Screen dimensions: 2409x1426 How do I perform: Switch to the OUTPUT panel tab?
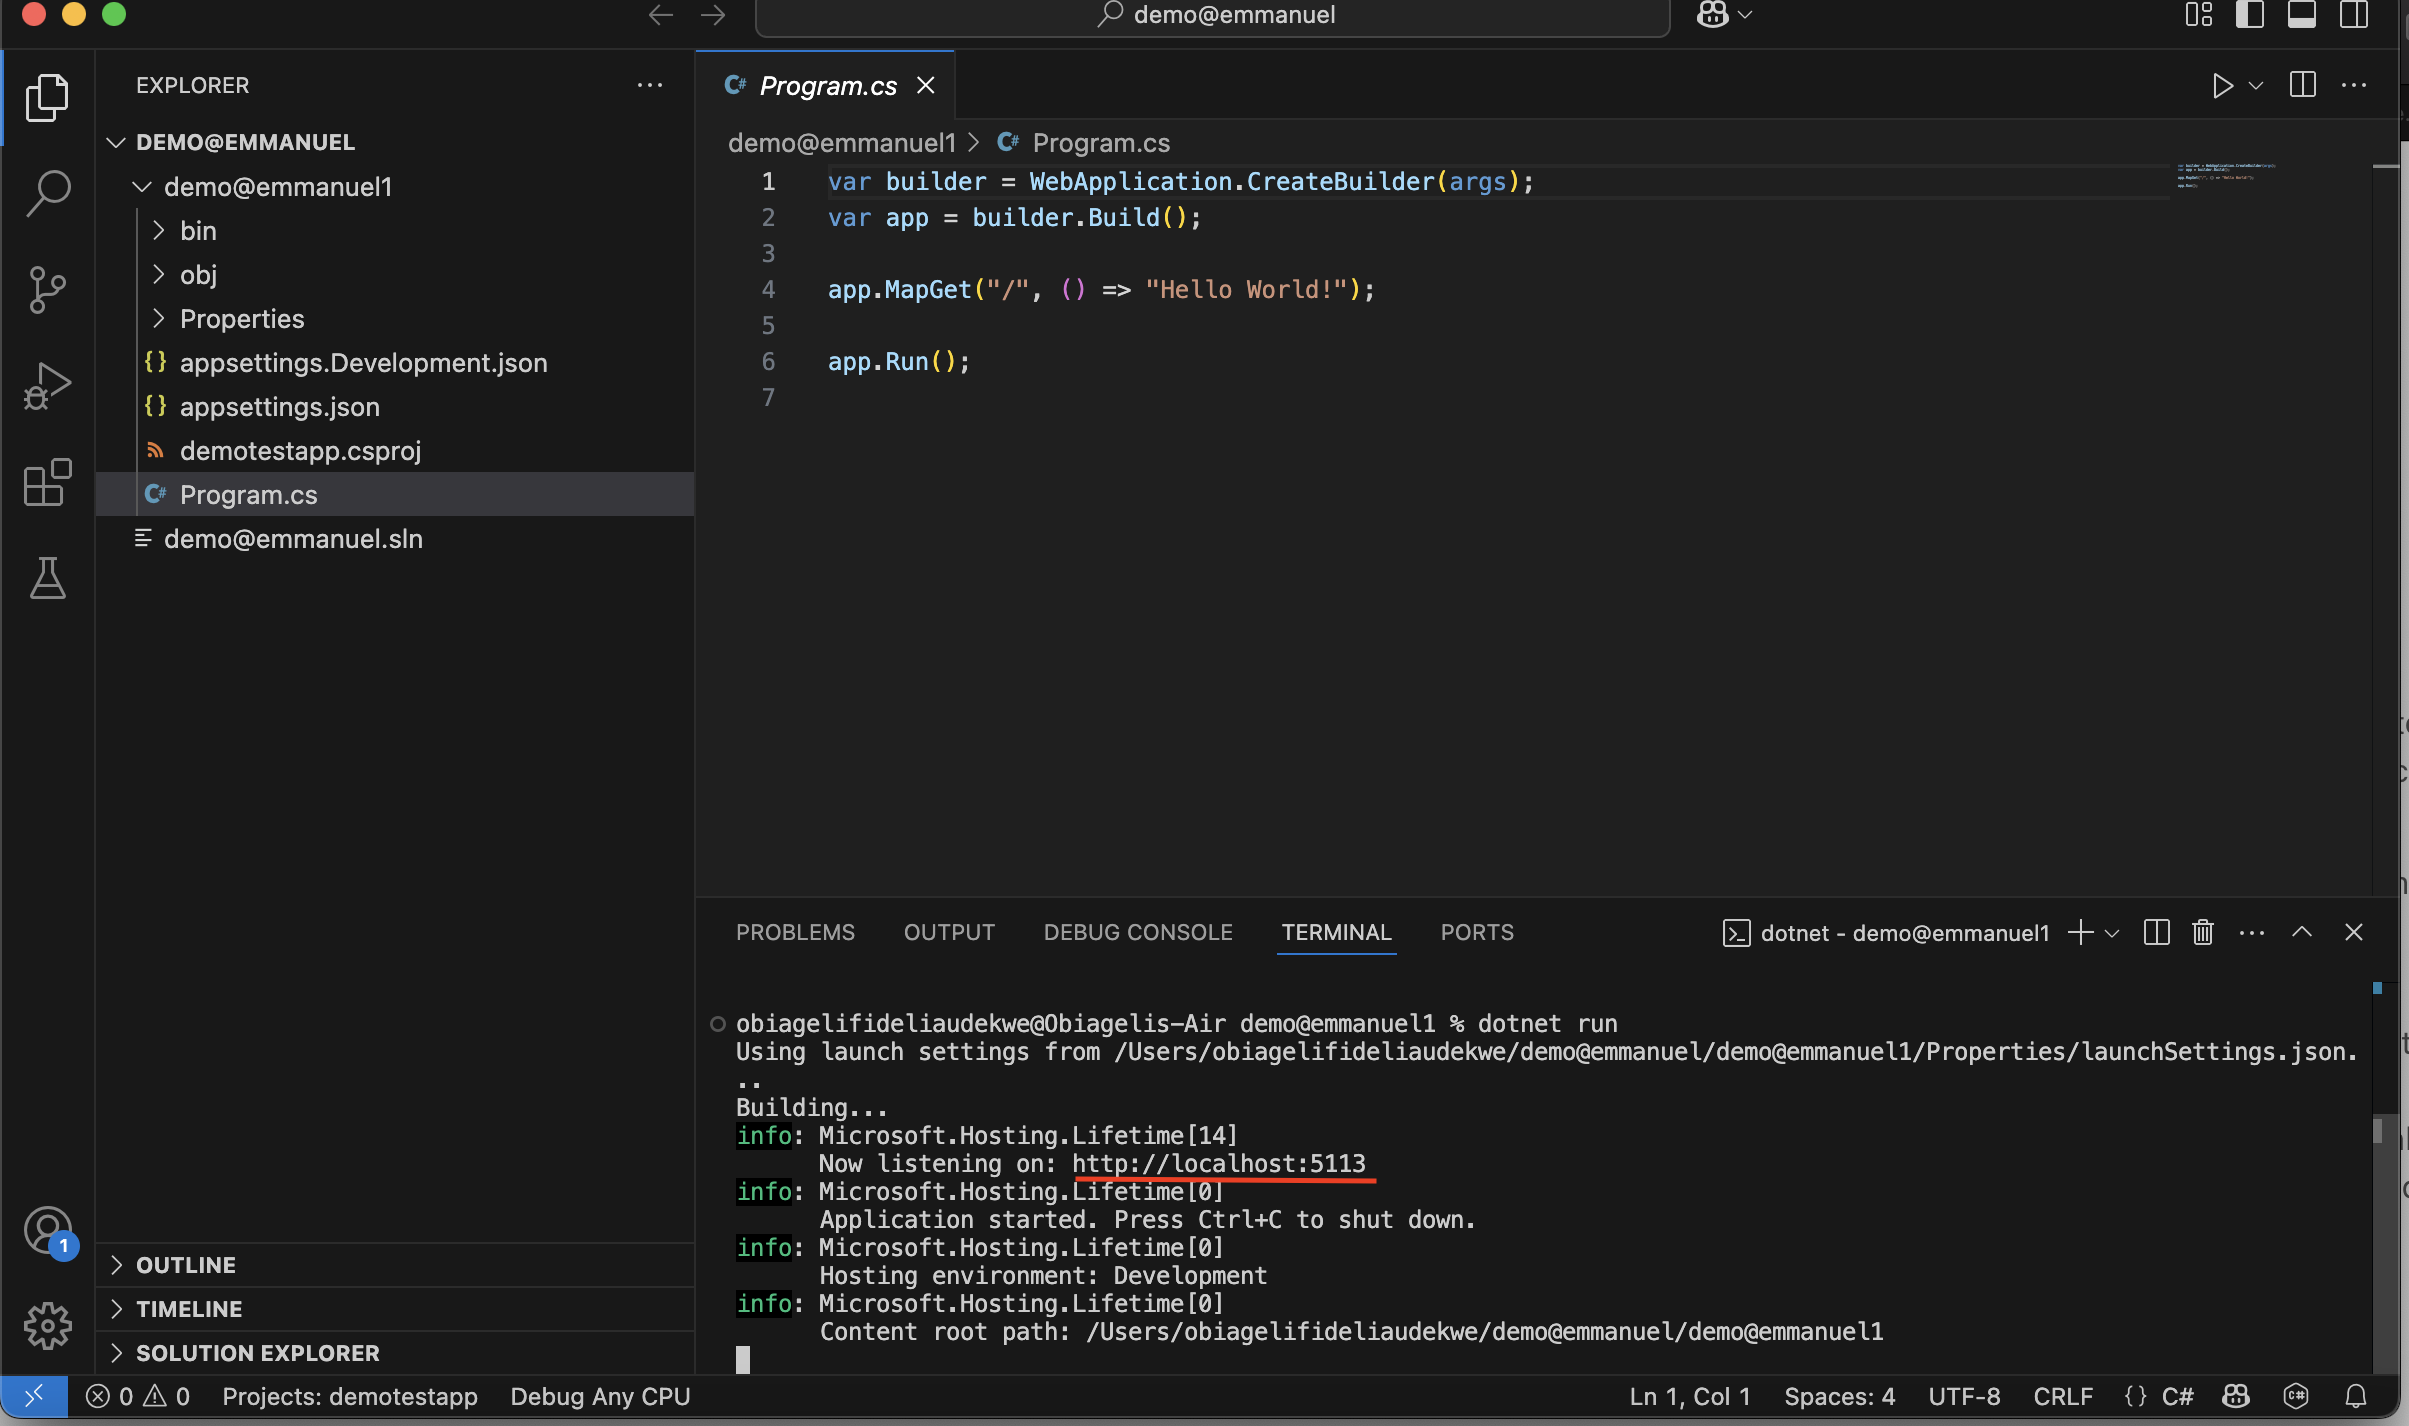[x=949, y=932]
